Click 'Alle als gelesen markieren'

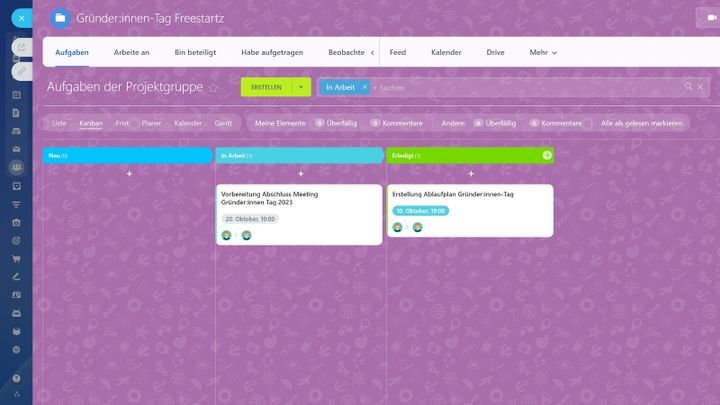tap(641, 123)
